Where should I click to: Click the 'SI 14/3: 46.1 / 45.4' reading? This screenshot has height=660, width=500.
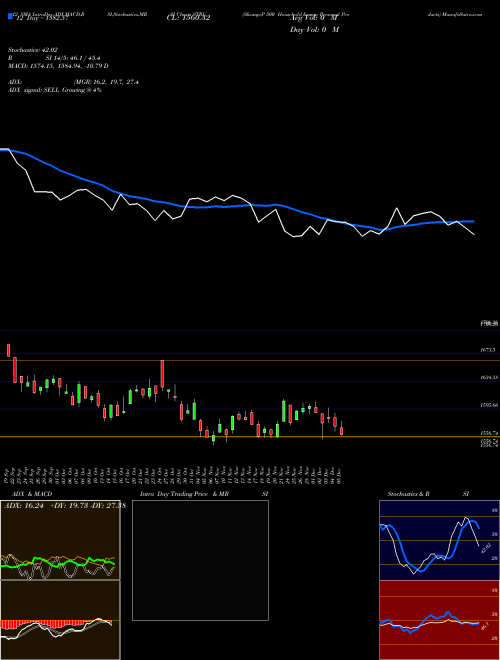(x=73, y=58)
